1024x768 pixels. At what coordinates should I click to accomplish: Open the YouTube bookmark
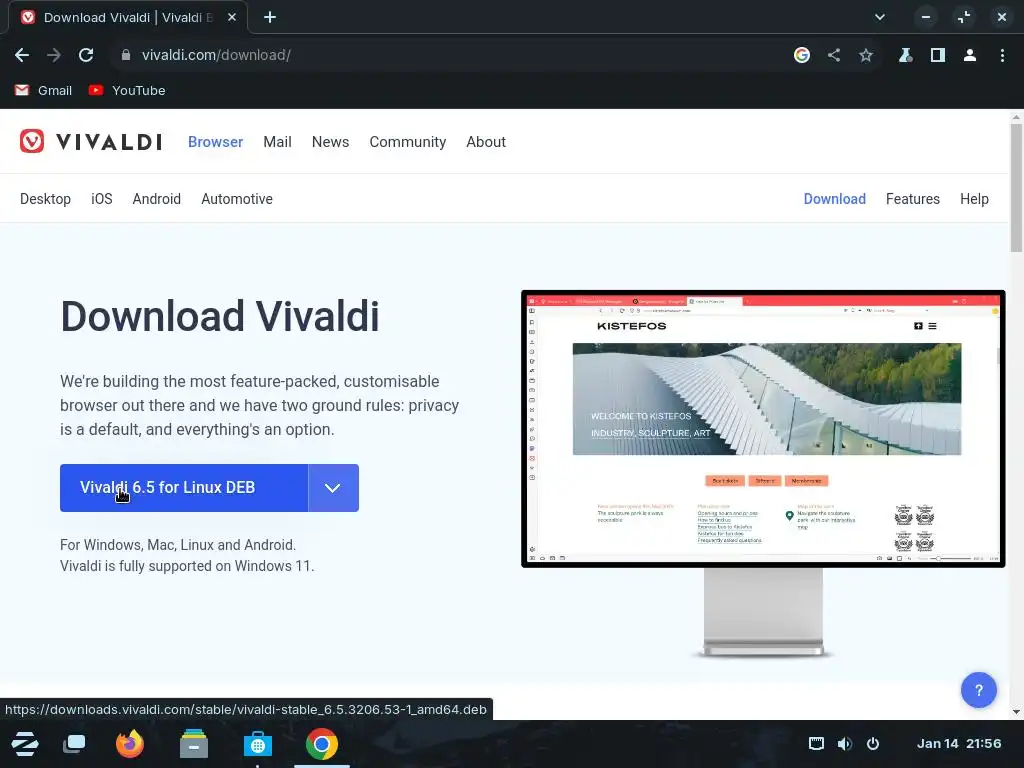127,91
